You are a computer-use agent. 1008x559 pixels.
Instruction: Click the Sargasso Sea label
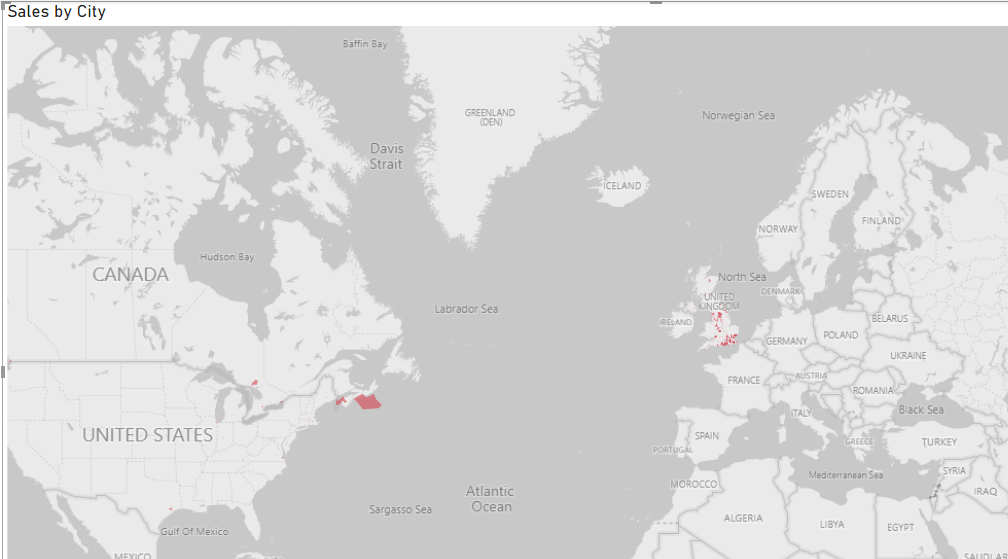pos(400,510)
